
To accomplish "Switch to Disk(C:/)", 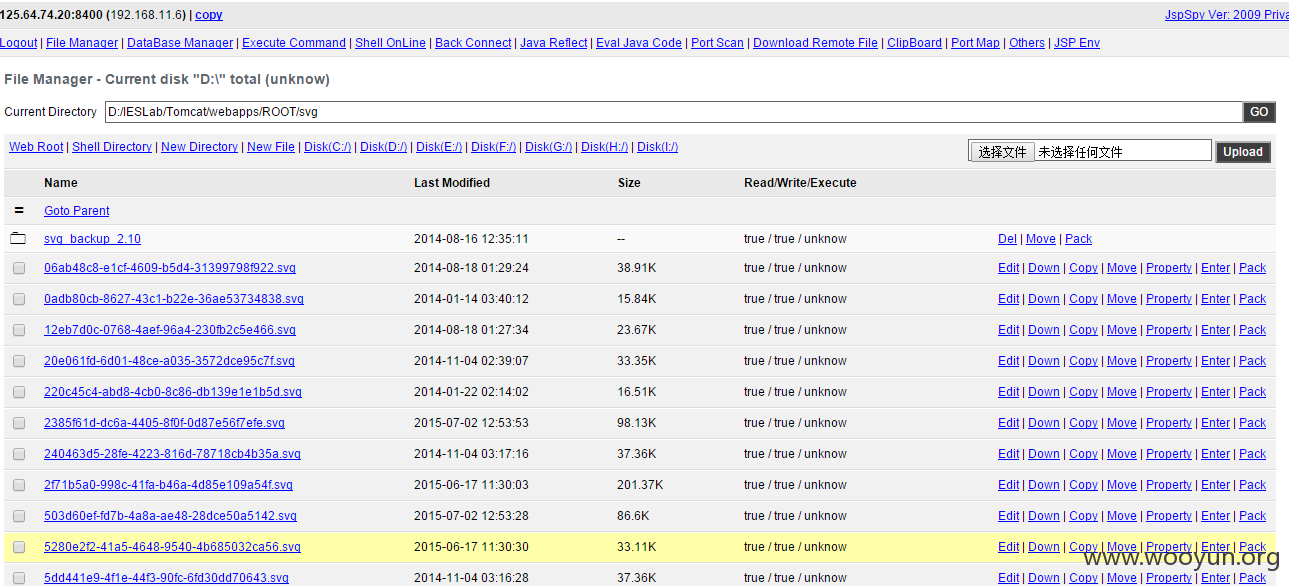I will pyautogui.click(x=328, y=147).
